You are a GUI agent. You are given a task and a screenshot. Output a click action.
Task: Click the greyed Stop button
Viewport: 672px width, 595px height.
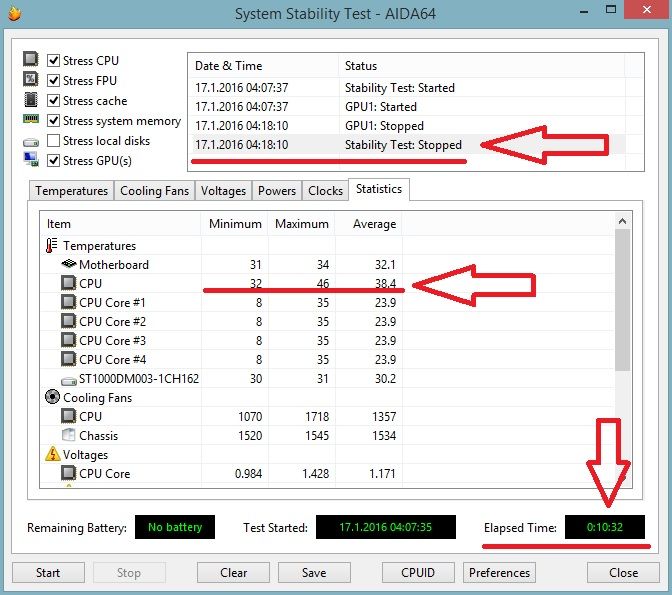pos(129,573)
